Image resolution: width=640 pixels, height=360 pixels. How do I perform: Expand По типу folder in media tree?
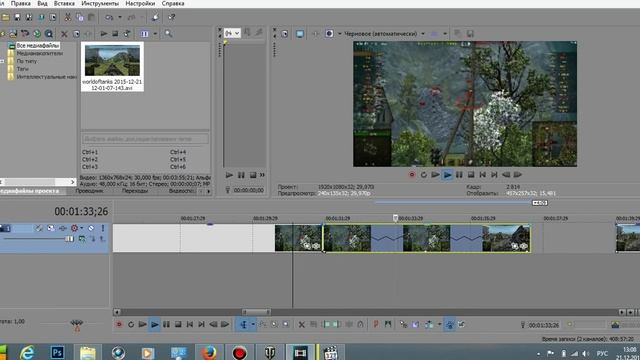(x=2, y=61)
